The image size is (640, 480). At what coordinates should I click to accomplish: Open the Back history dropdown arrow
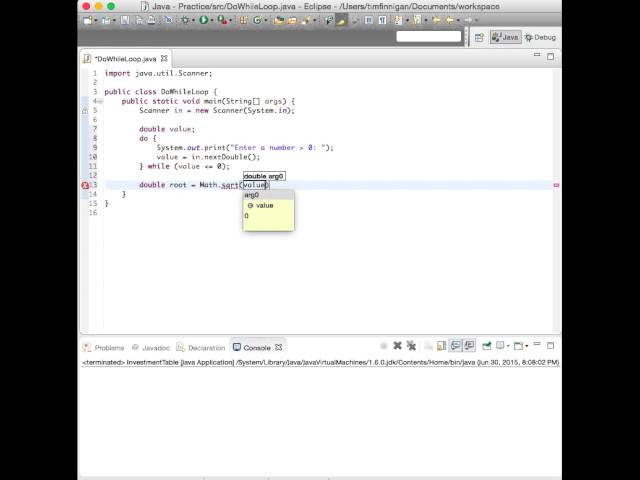(458, 20)
